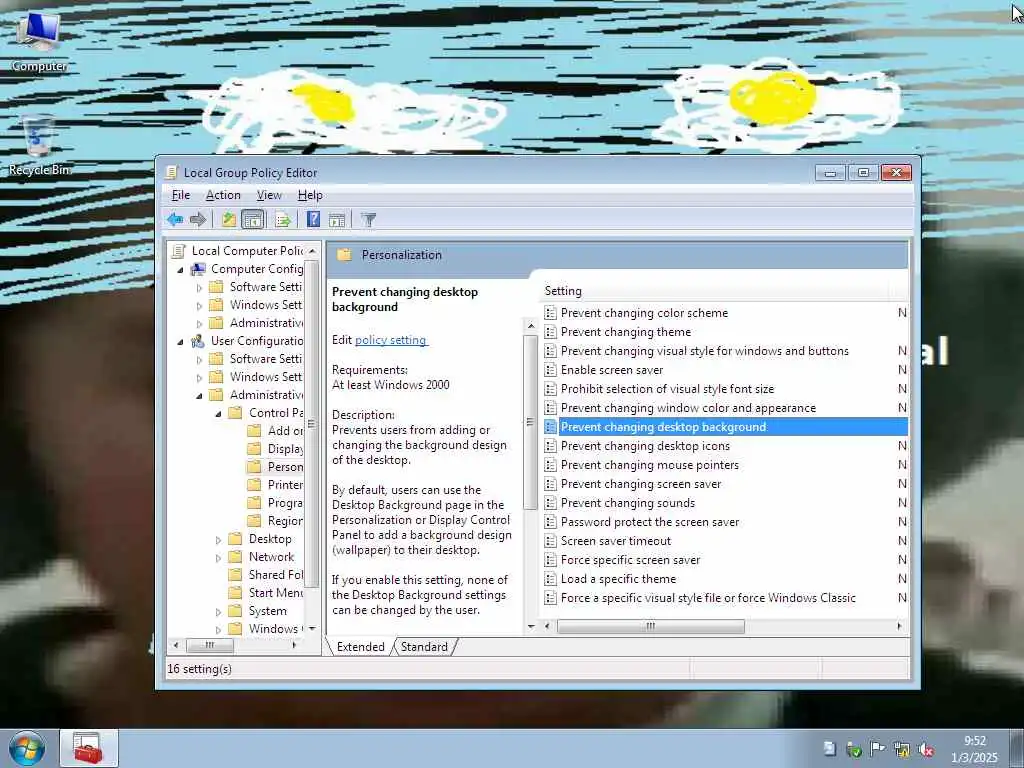Open the View menu
This screenshot has width=1024, height=768.
[269, 195]
